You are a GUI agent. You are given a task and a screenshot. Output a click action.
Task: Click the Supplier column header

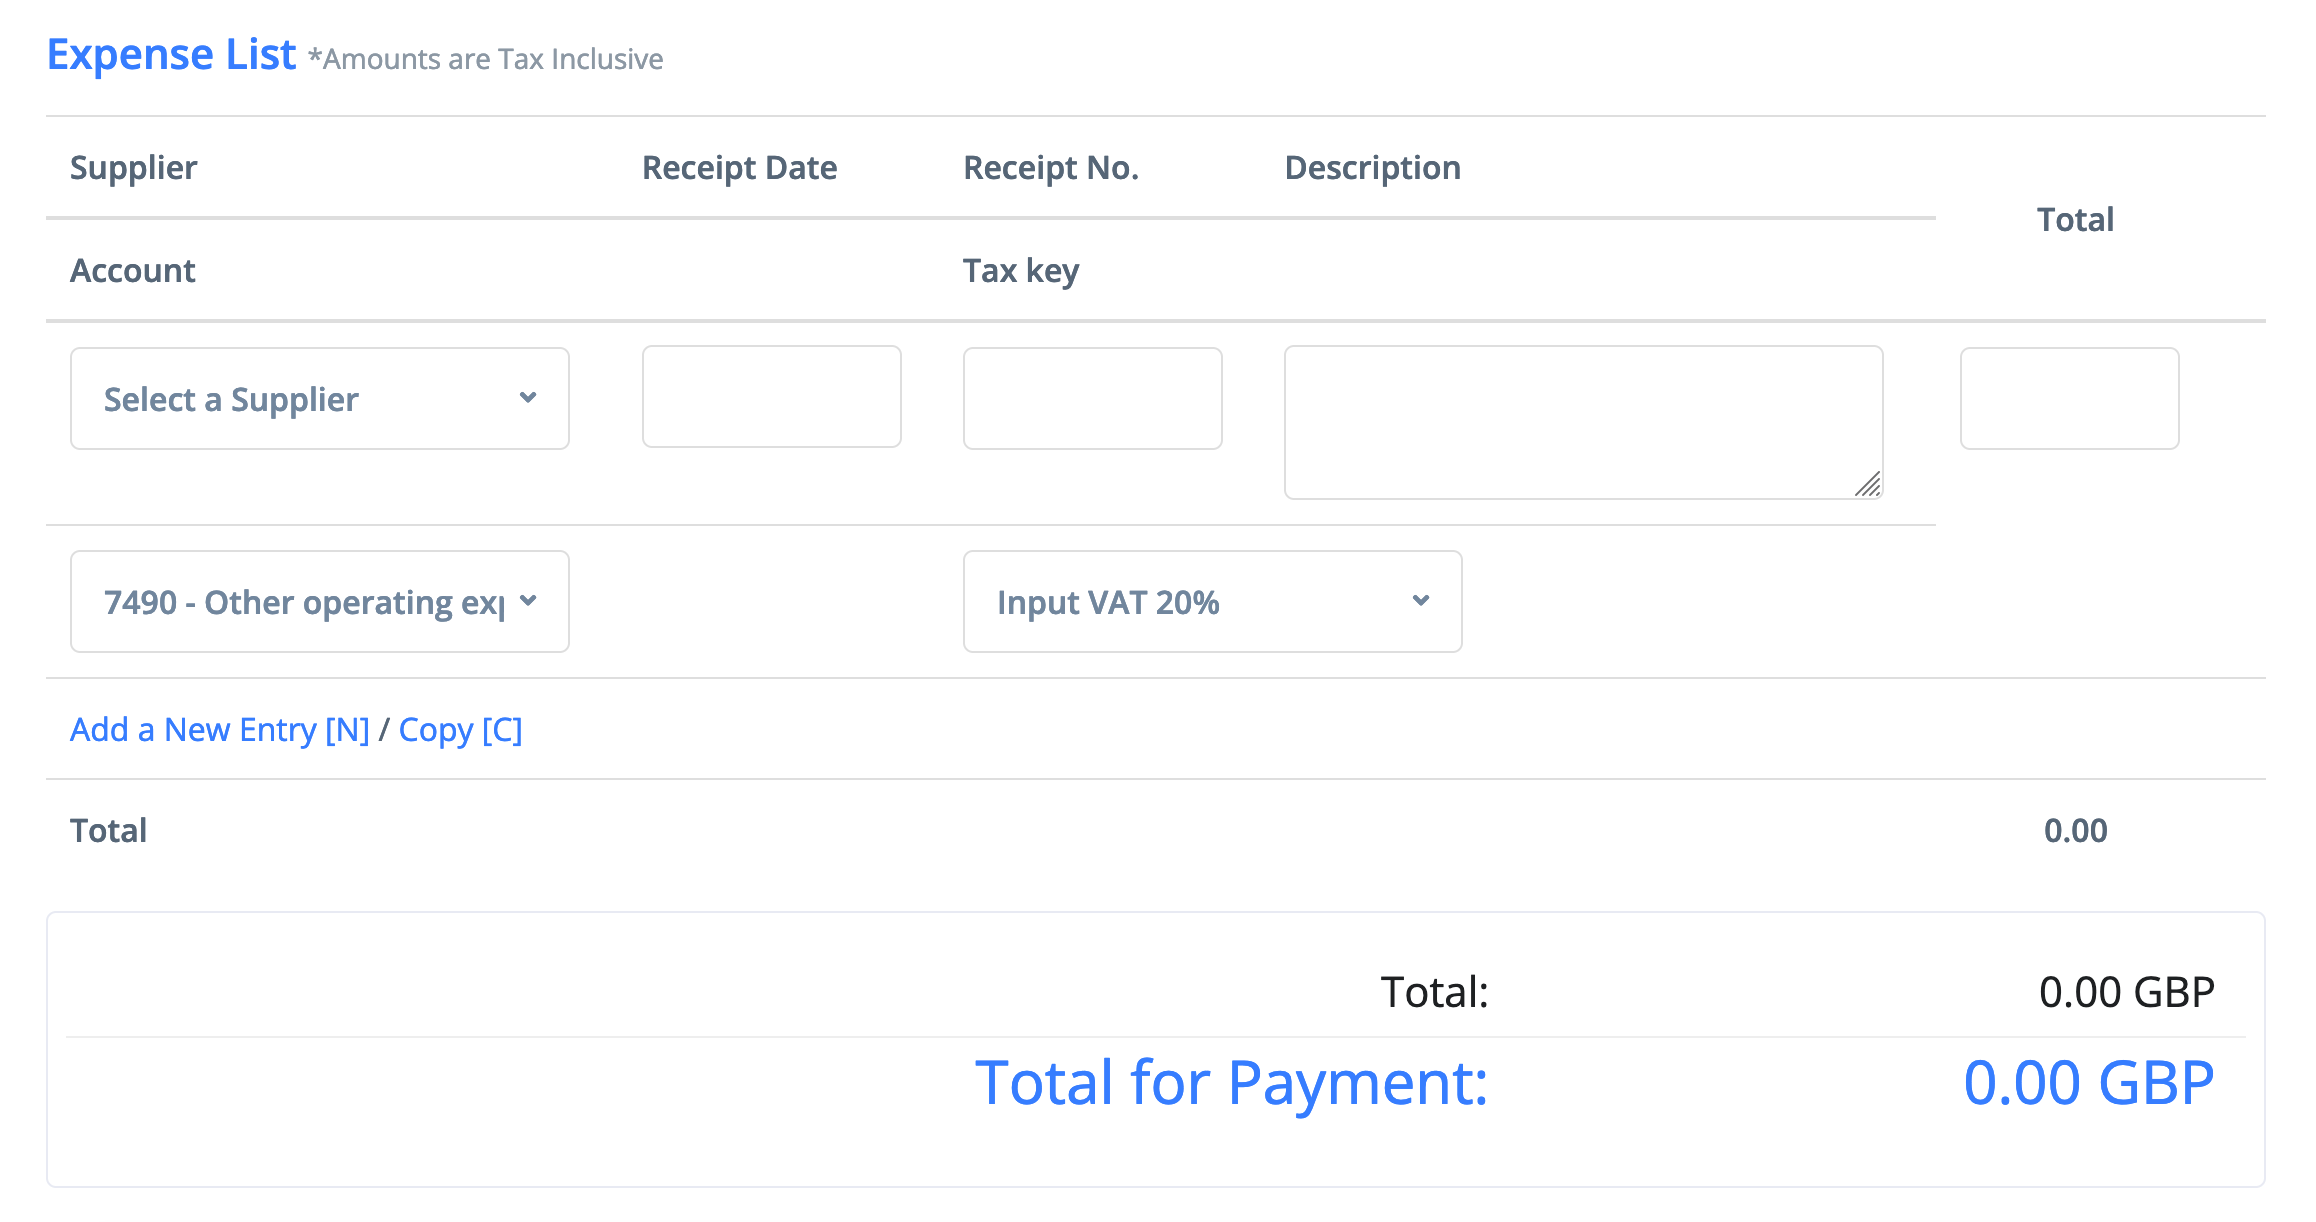133,167
